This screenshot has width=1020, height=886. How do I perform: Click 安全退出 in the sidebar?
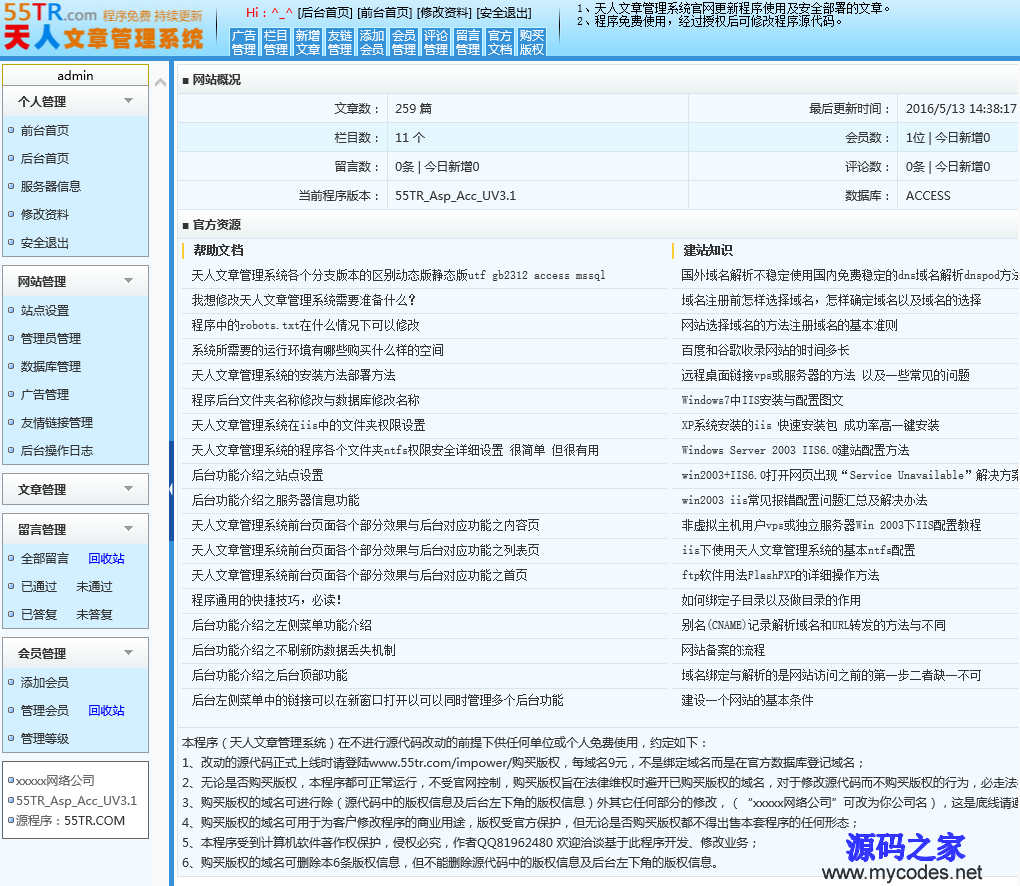(44, 243)
